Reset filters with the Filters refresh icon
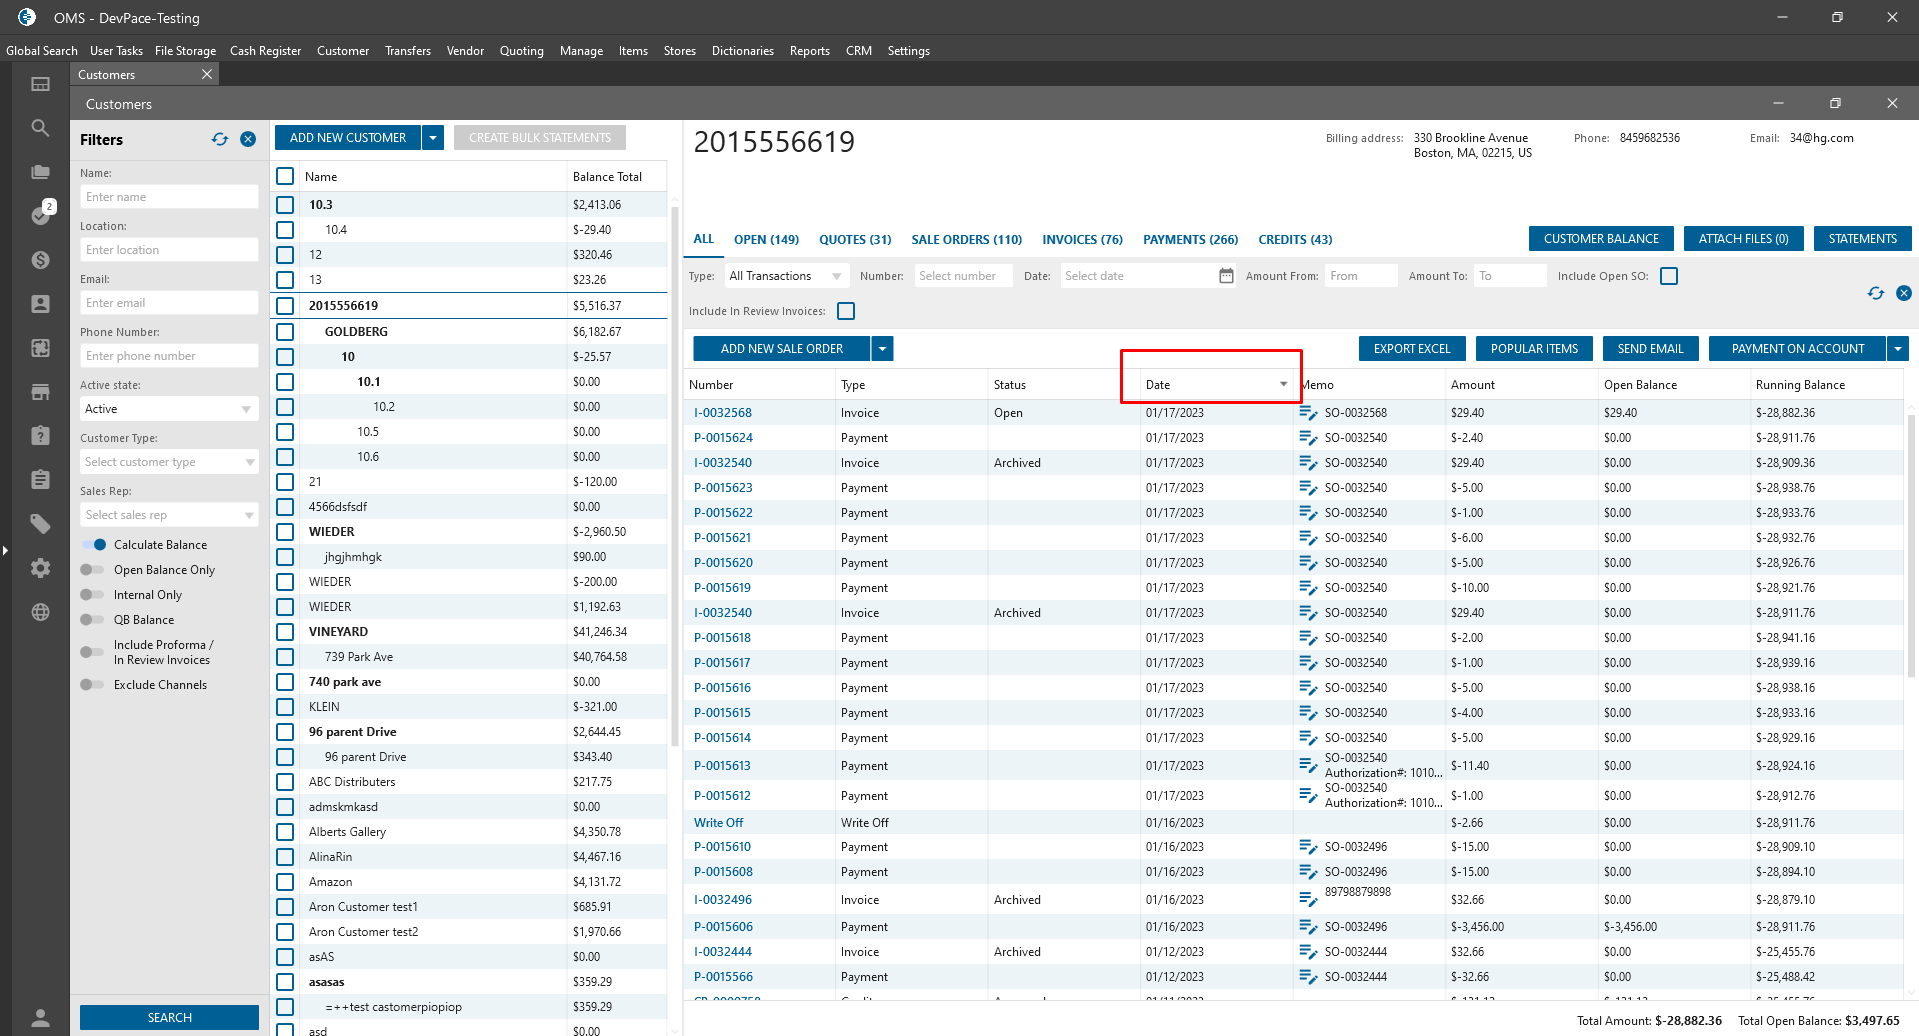 pyautogui.click(x=220, y=140)
